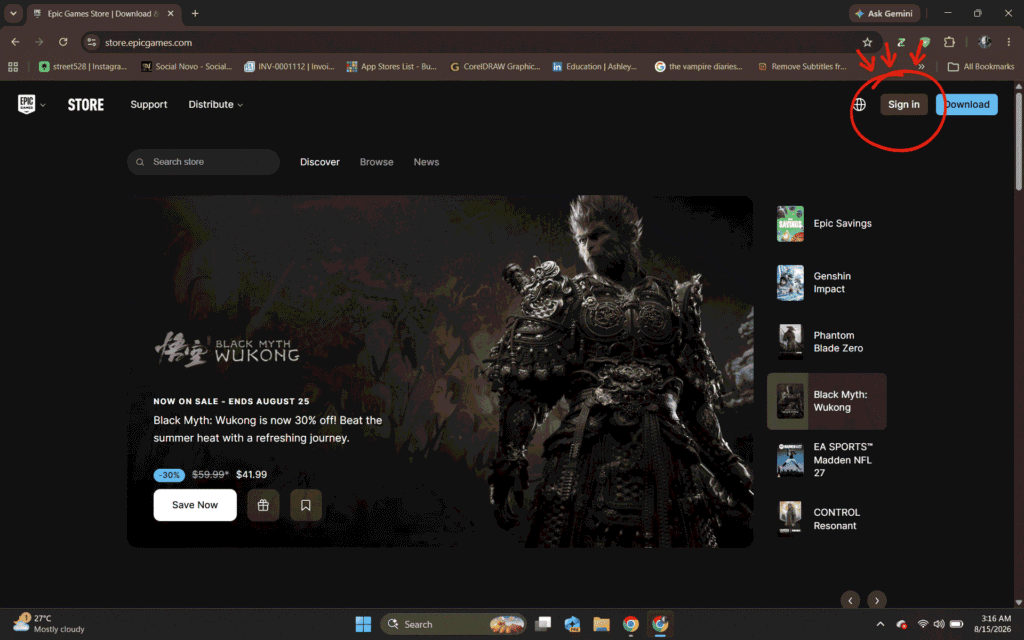This screenshot has height=640, width=1024.
Task: Click the Ask Gemini button
Action: [x=884, y=13]
